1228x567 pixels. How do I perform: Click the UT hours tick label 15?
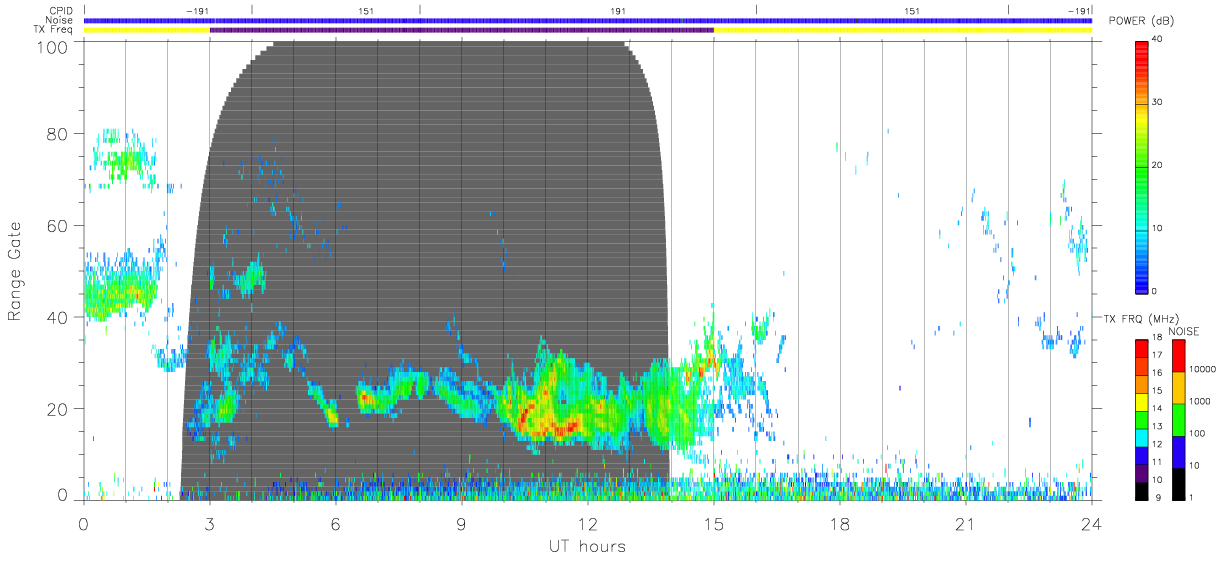[714, 523]
